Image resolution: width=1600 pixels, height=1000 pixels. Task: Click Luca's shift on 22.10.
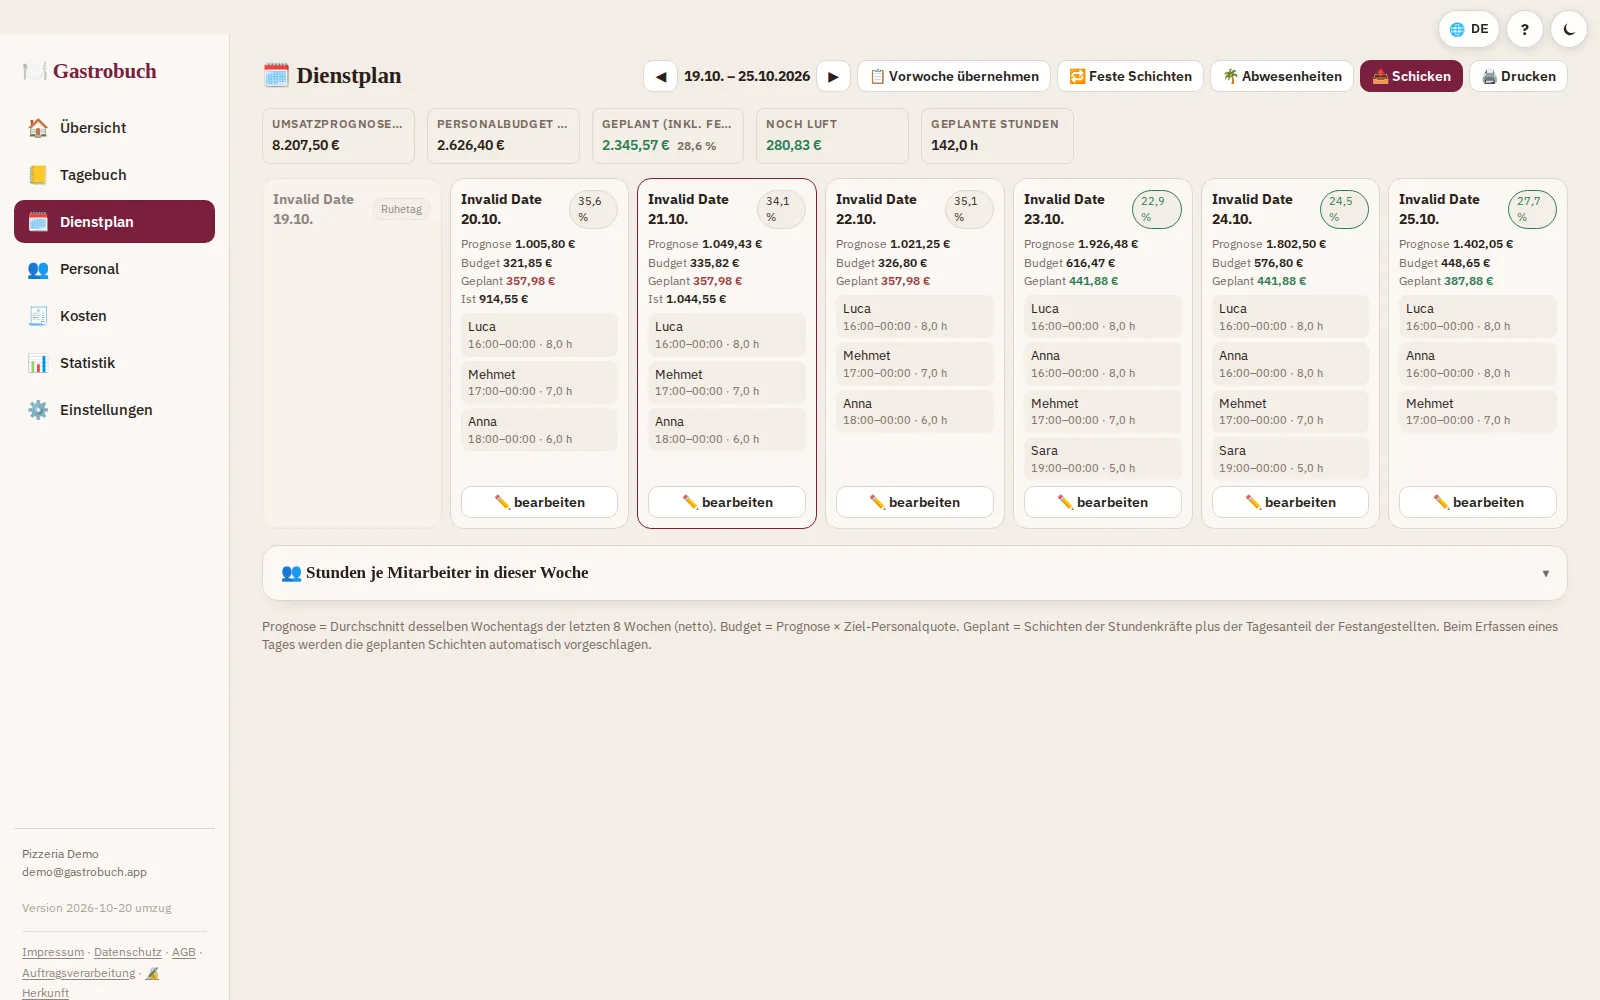[915, 317]
